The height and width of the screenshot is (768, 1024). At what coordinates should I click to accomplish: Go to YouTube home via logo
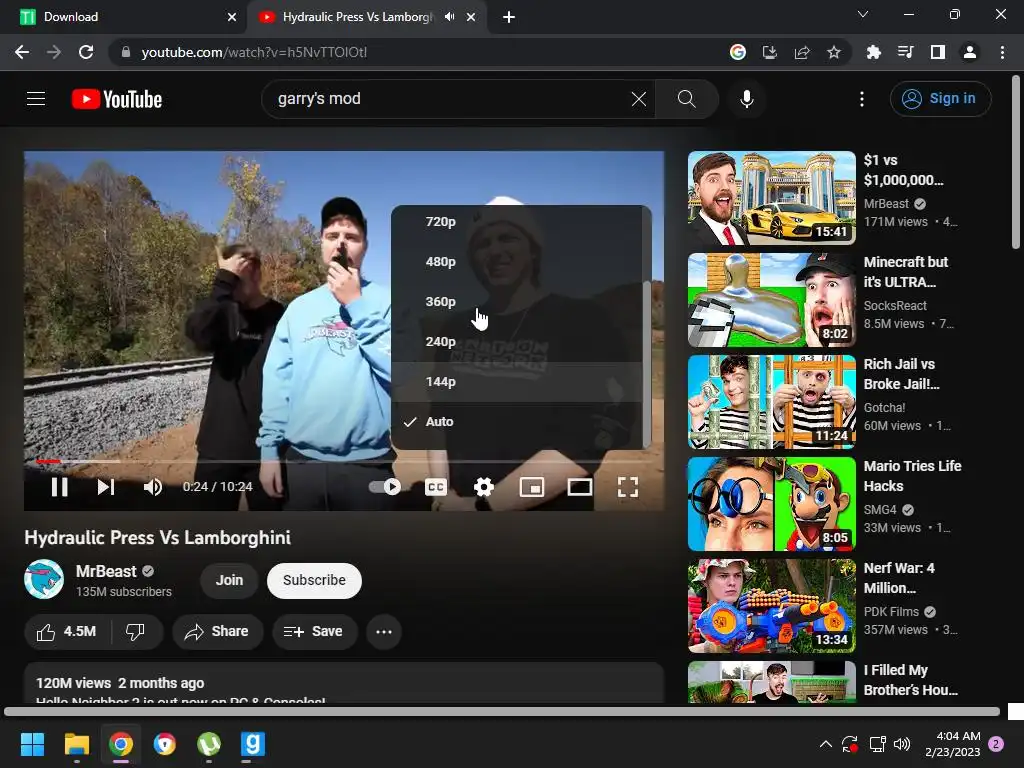point(117,99)
